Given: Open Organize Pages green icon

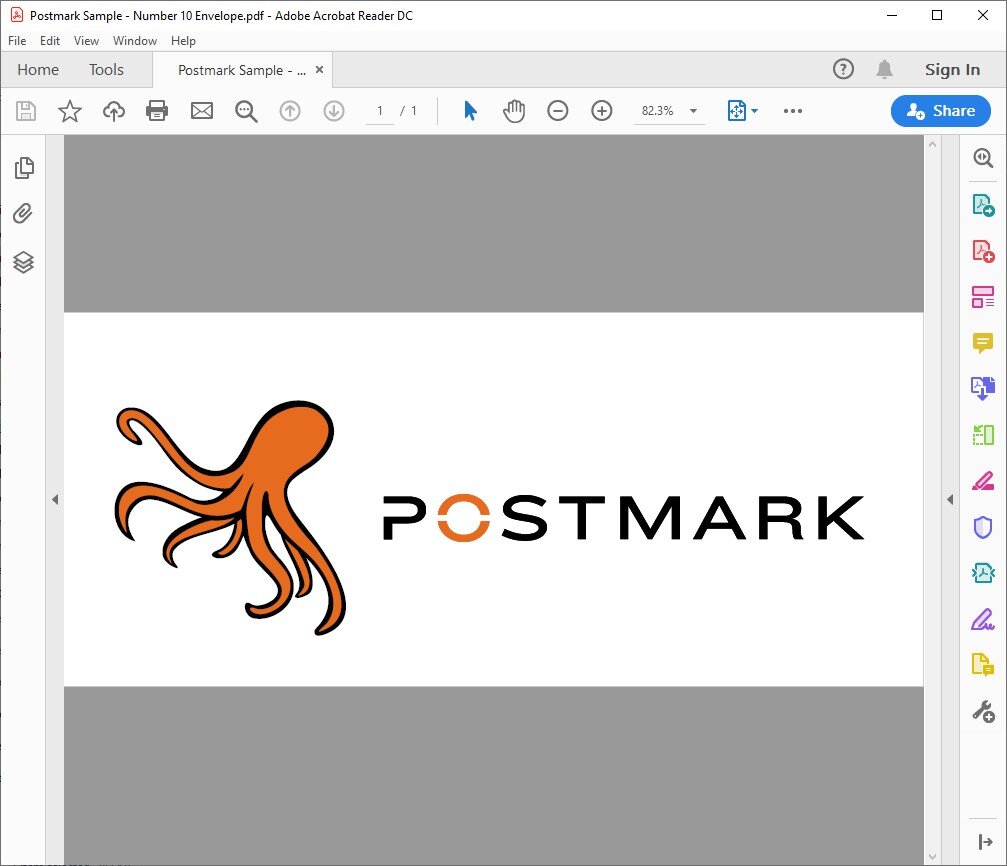Looking at the screenshot, I should [x=983, y=435].
